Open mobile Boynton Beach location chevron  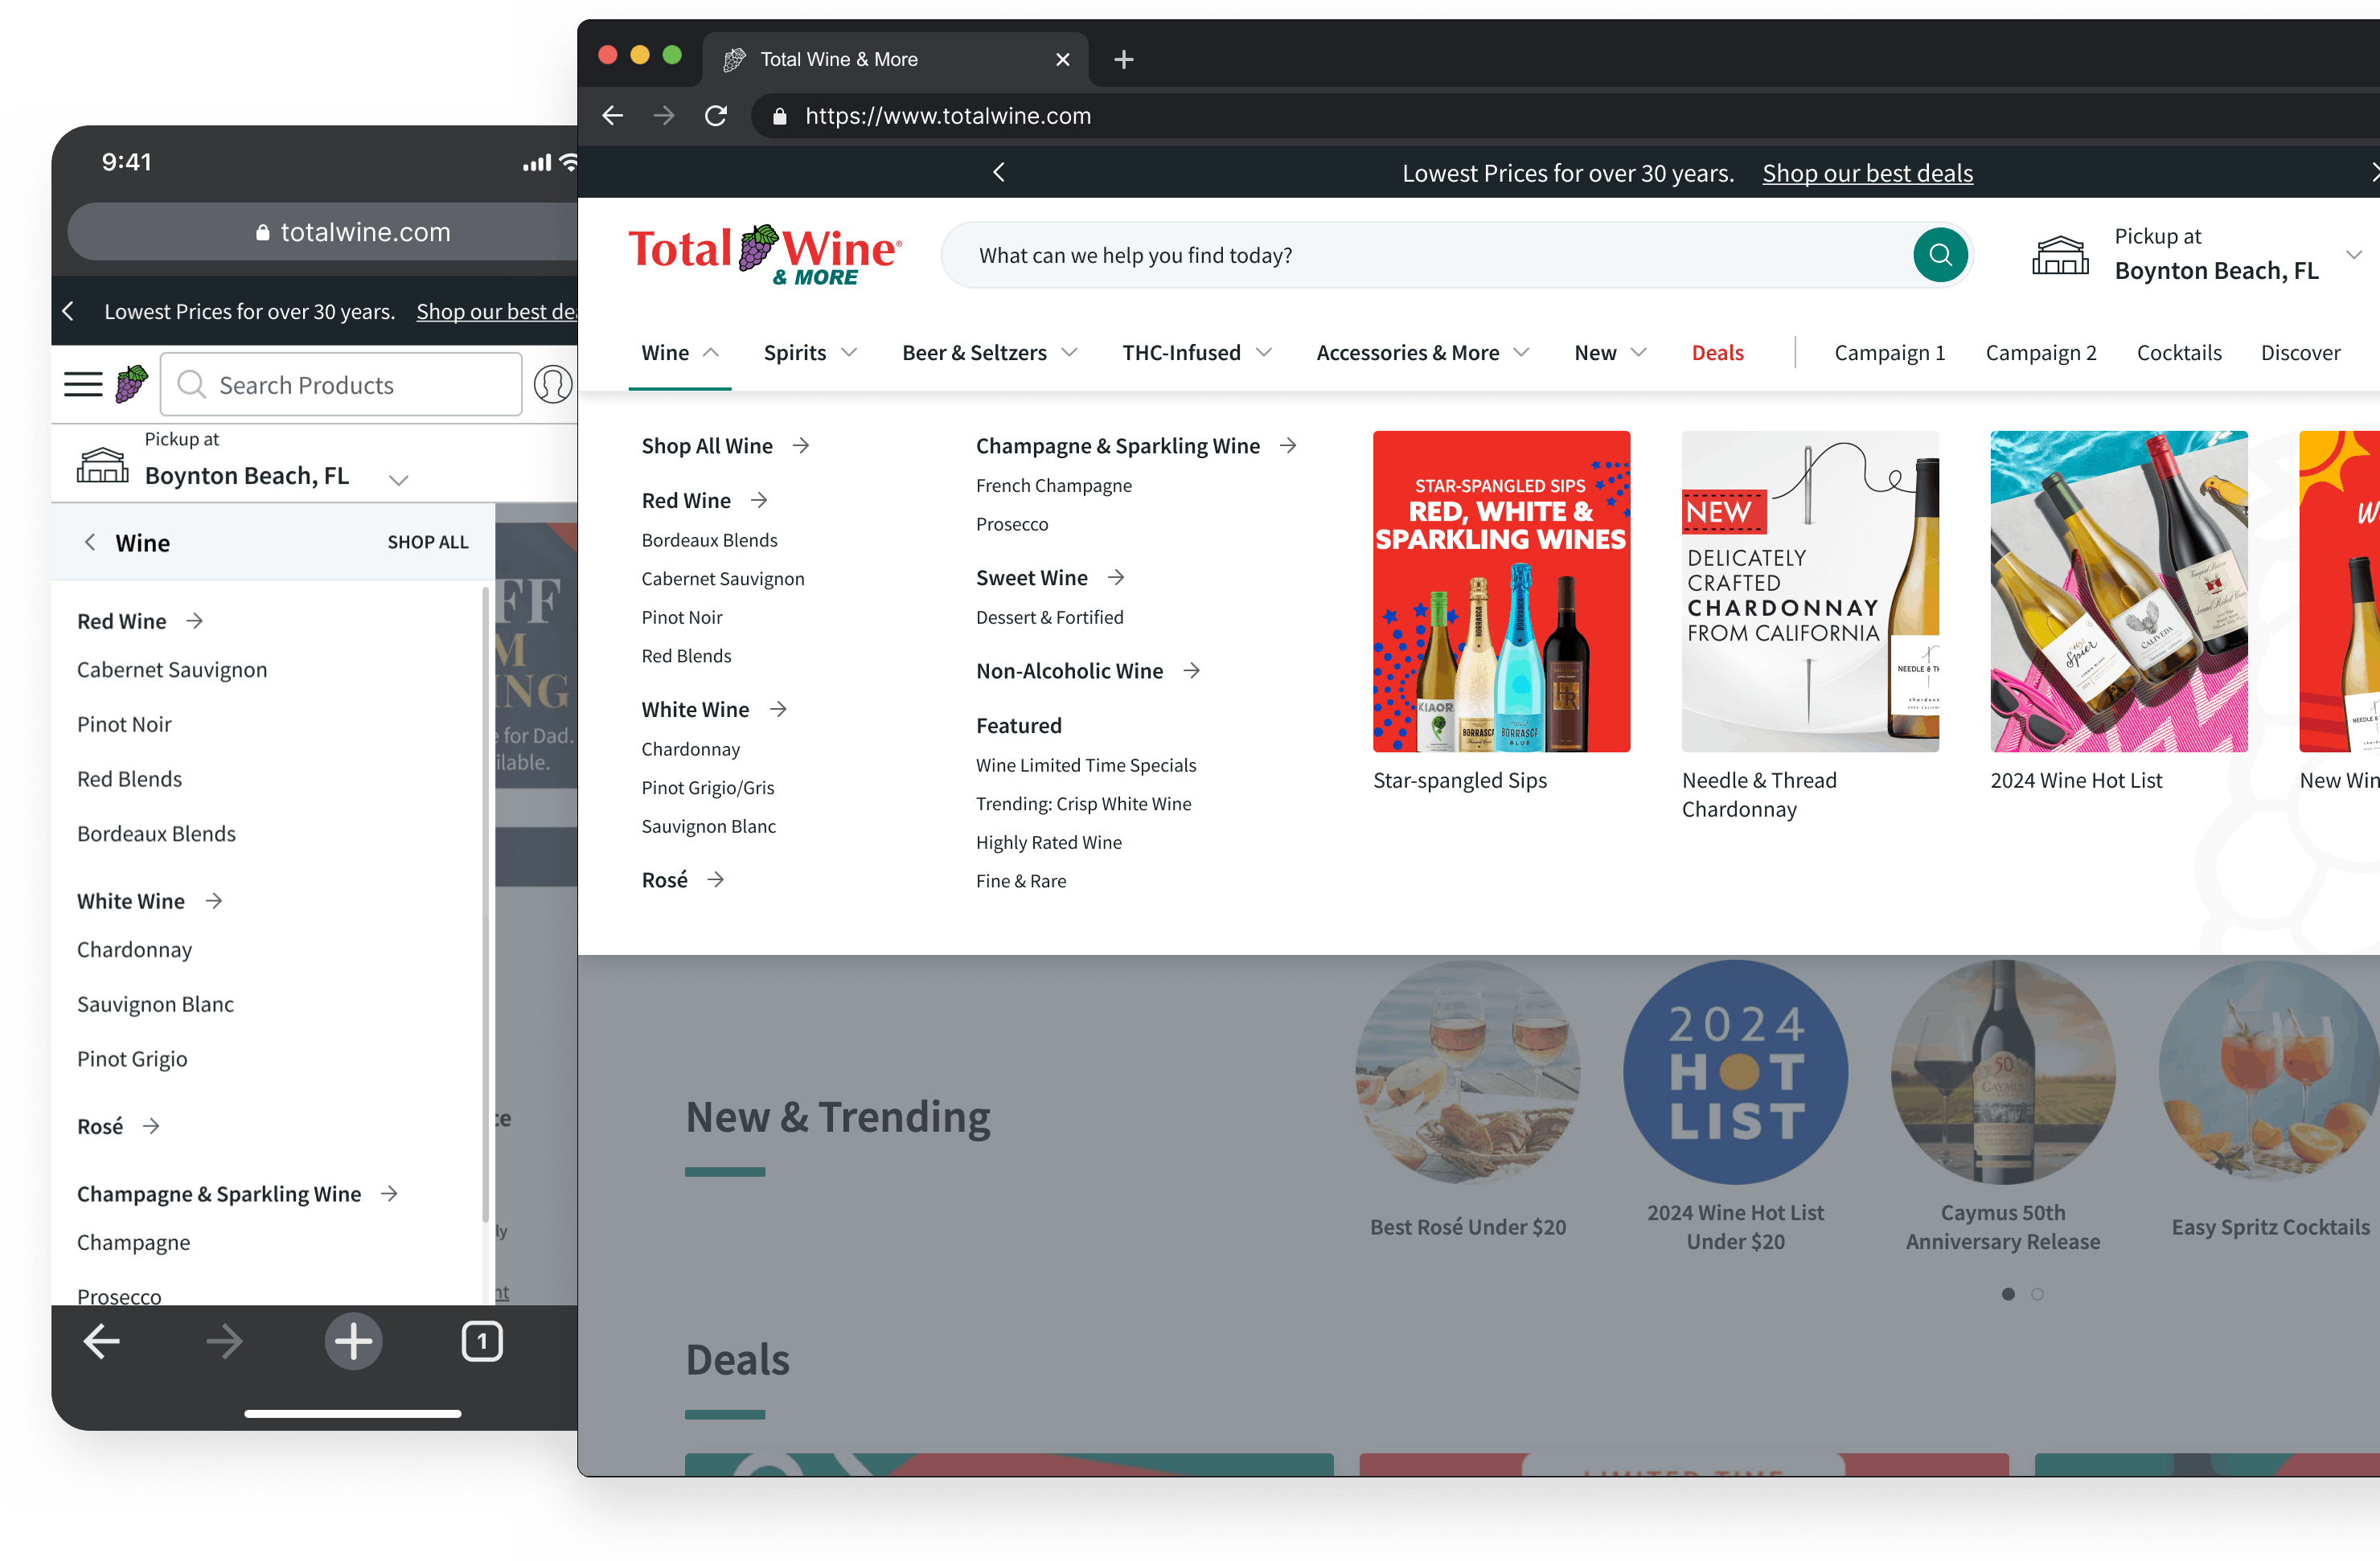(x=398, y=480)
